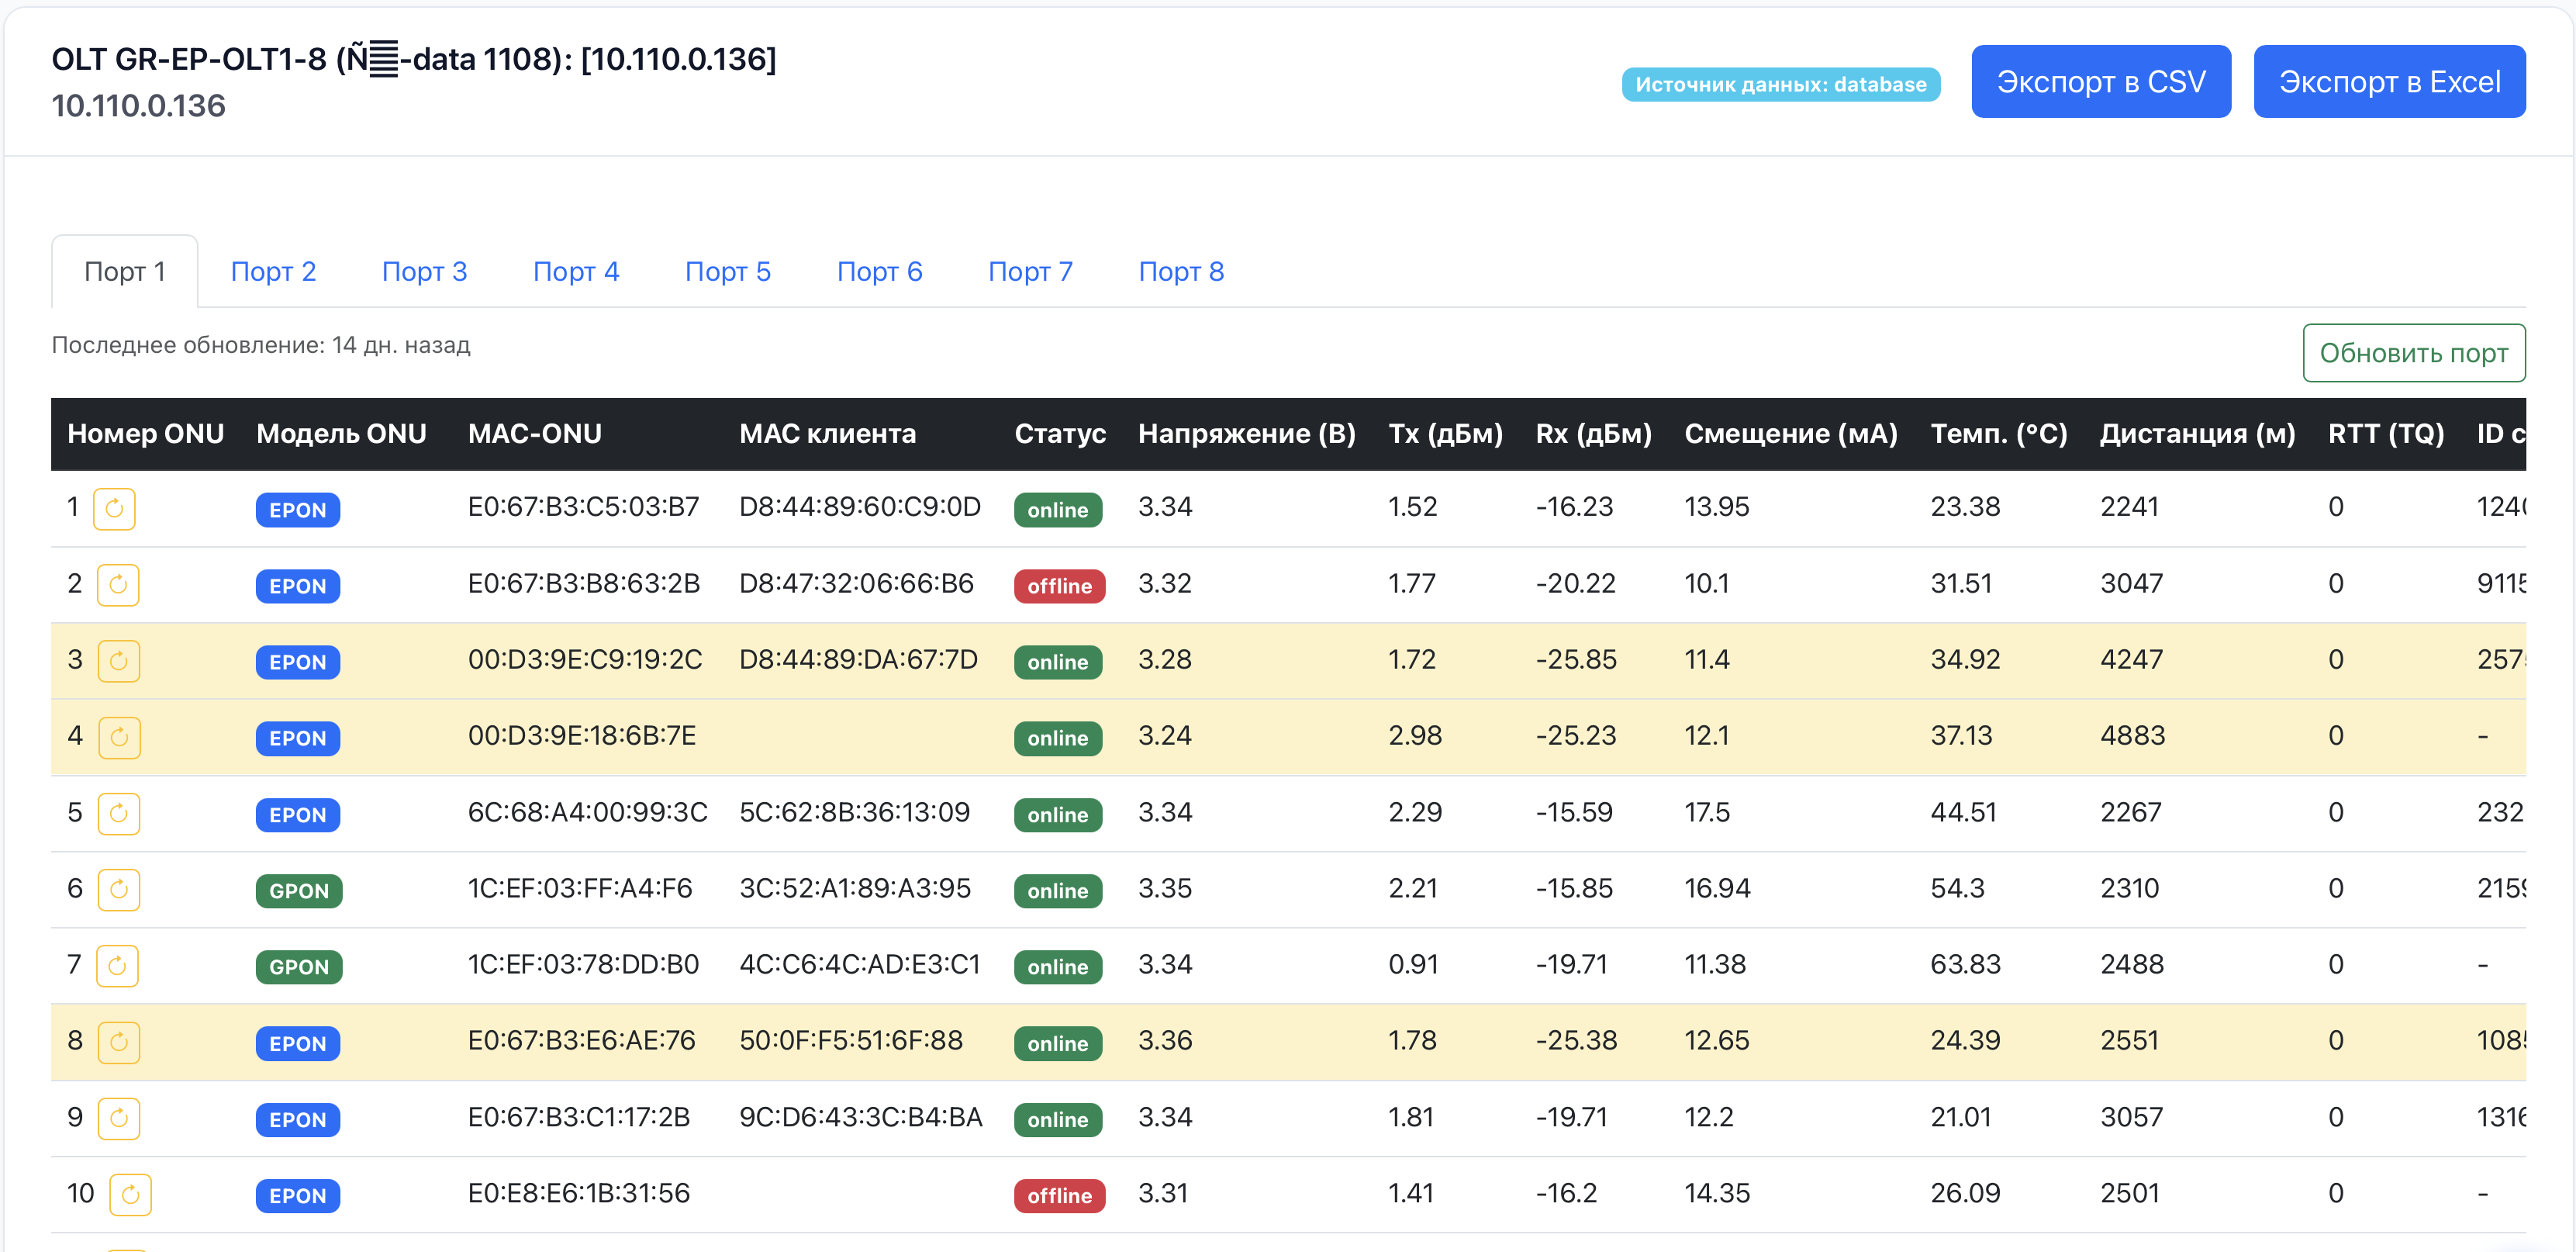Click distance value 4883
Screen dimensions: 2576x1252
point(2132,735)
